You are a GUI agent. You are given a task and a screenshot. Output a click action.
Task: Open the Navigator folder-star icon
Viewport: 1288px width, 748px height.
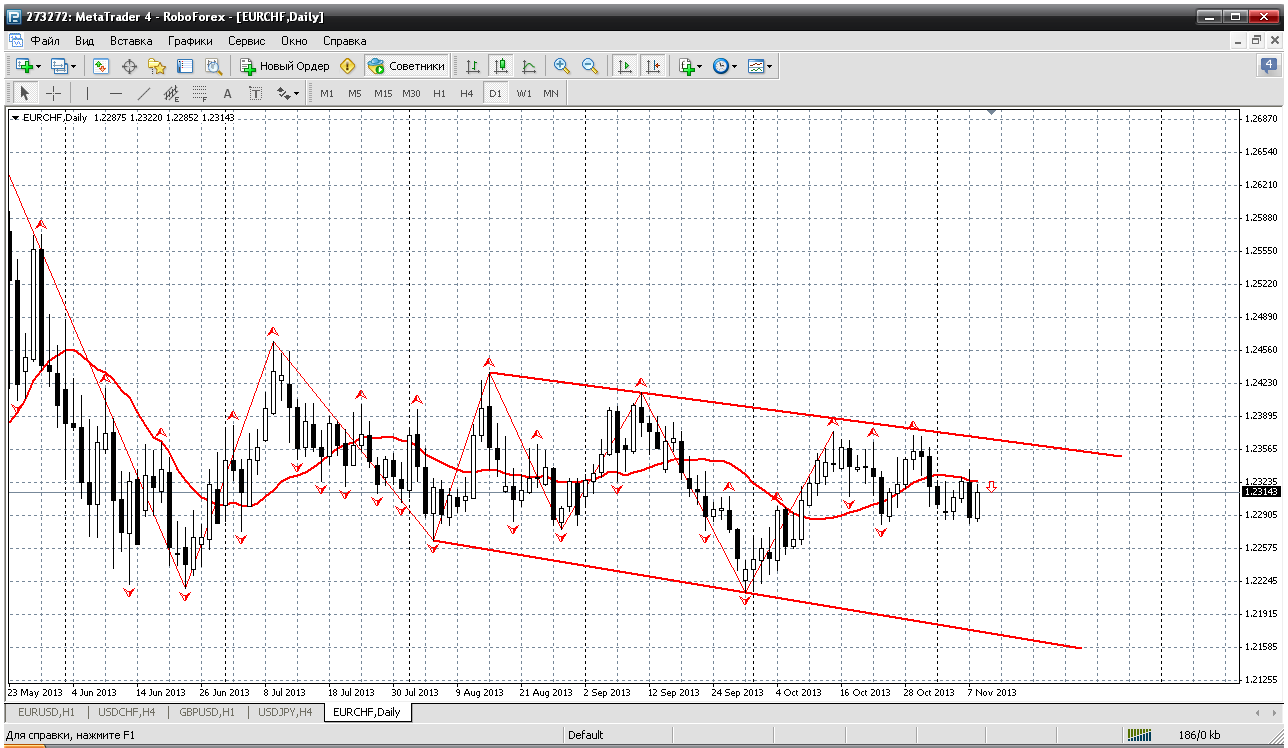pos(157,66)
